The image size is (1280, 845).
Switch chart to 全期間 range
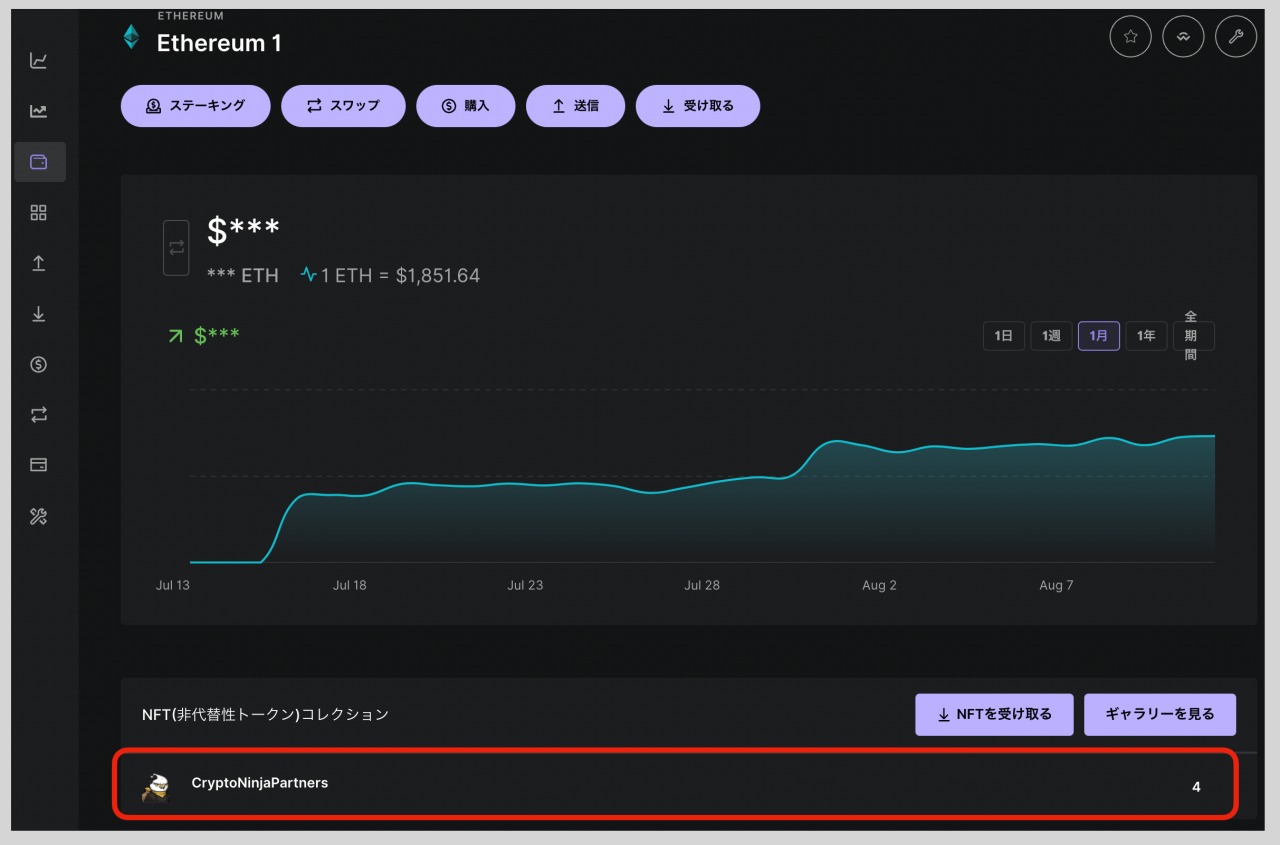pos(1192,336)
